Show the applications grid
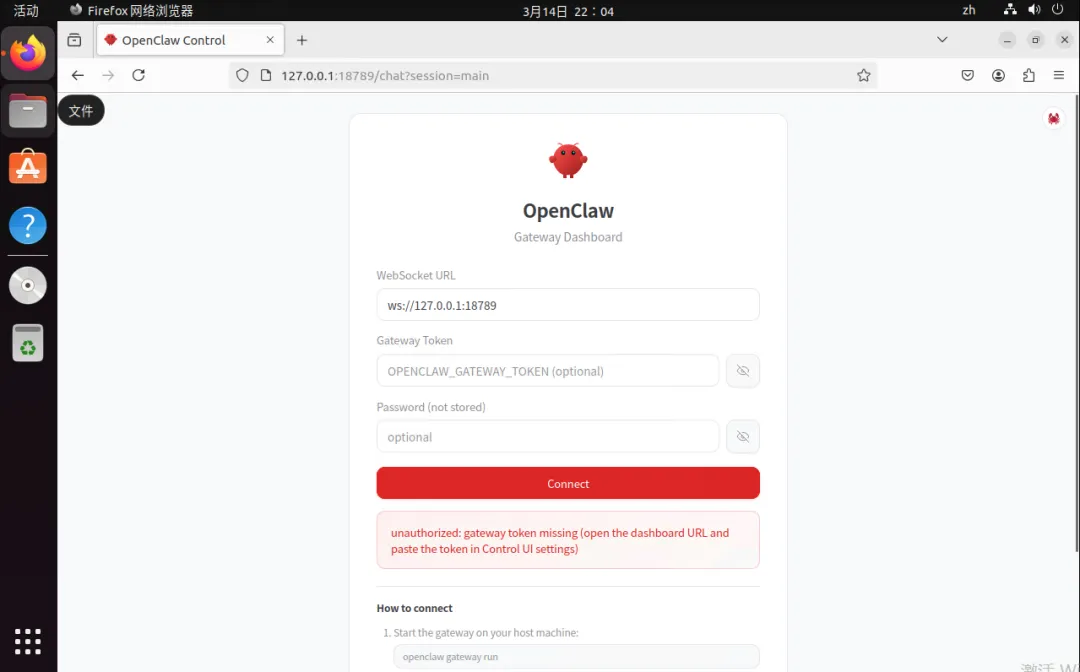The width and height of the screenshot is (1080, 672). [x=28, y=641]
